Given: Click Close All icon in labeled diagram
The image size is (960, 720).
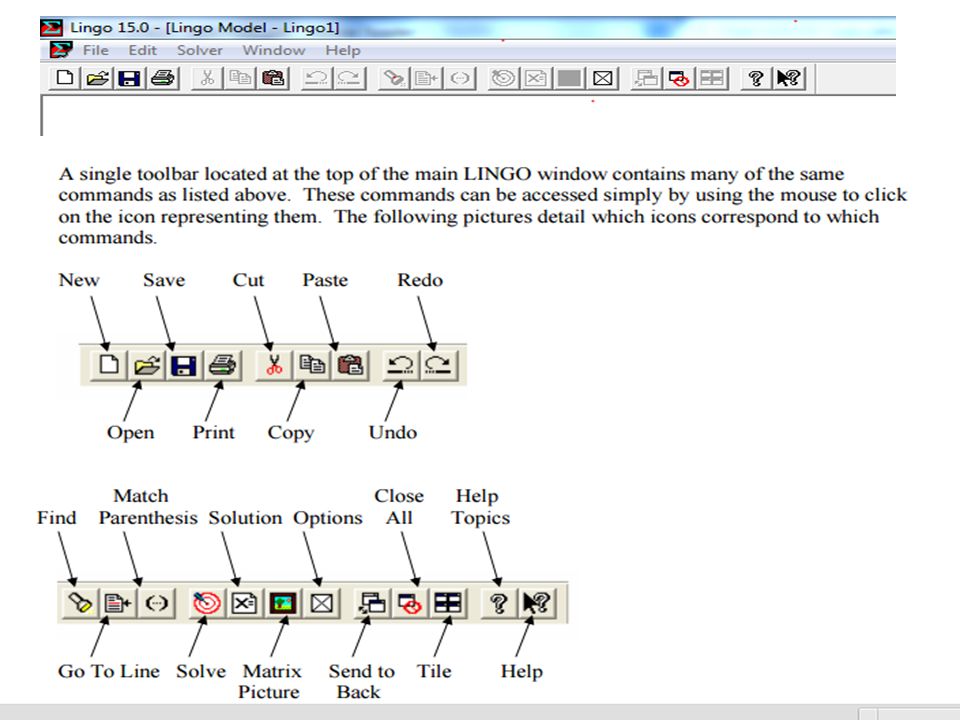Looking at the screenshot, I should pos(410,604).
